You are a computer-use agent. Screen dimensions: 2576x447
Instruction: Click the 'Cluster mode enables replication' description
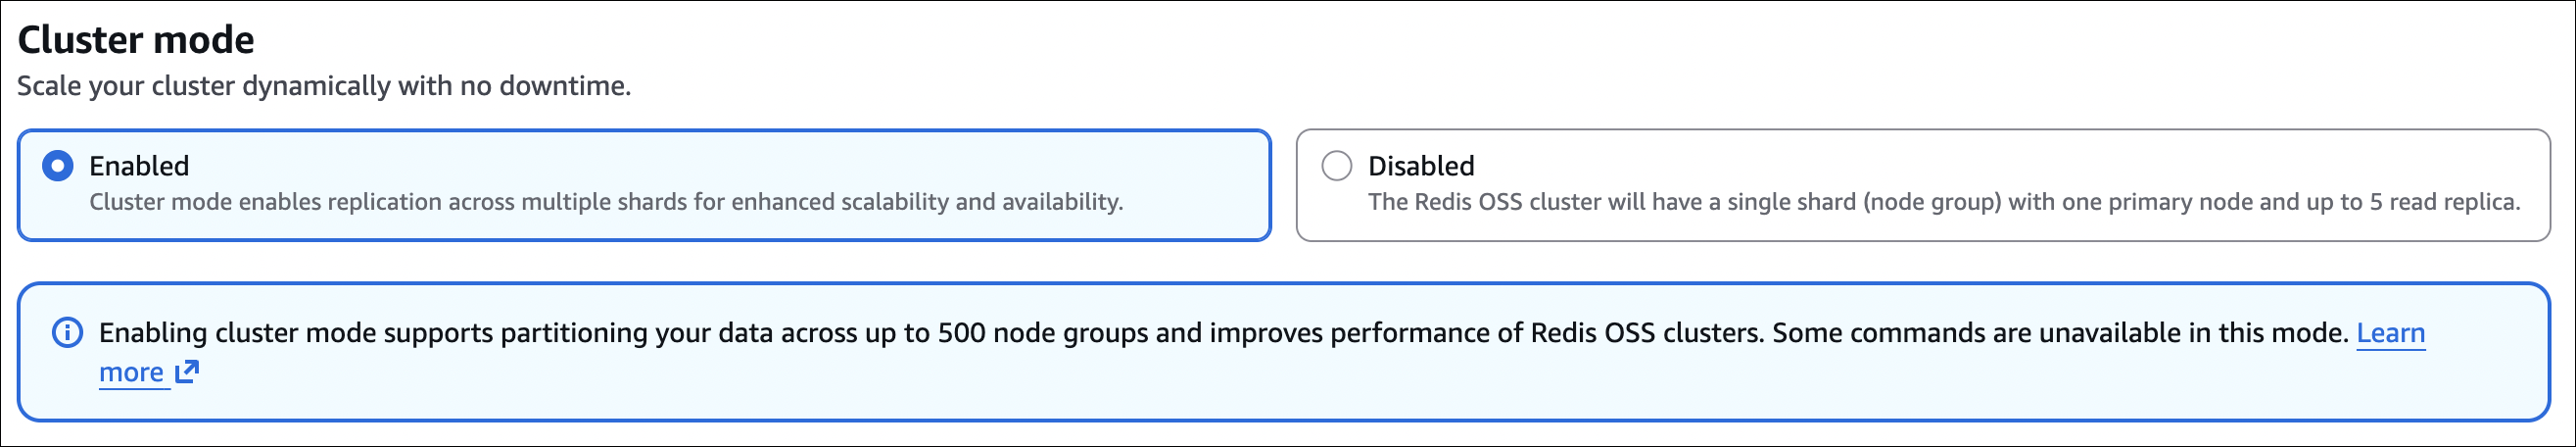click(x=300, y=202)
